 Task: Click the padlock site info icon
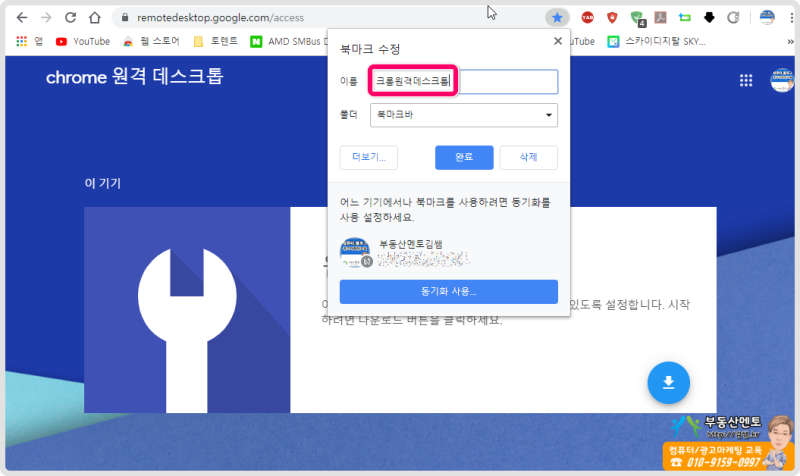tap(125, 18)
